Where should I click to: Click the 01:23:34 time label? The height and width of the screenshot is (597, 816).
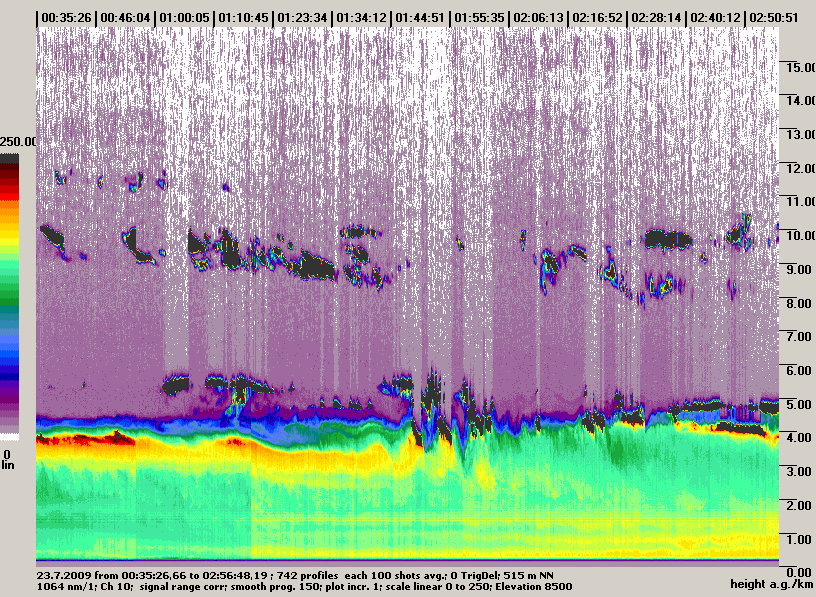click(x=302, y=18)
